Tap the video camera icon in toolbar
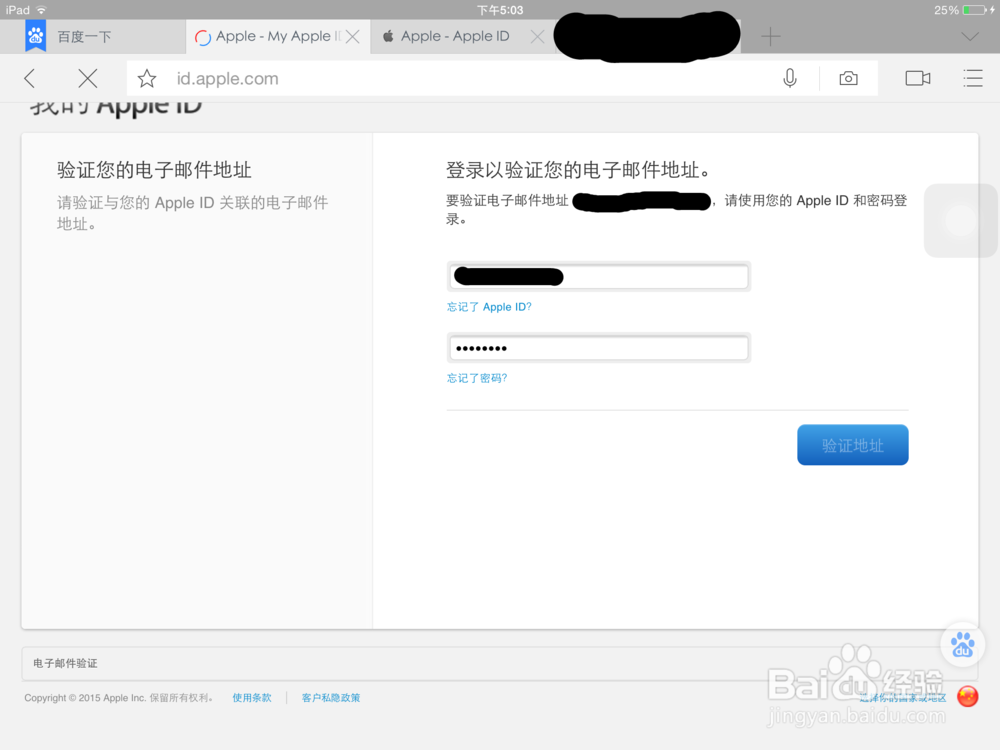The image size is (1000, 750). click(918, 78)
